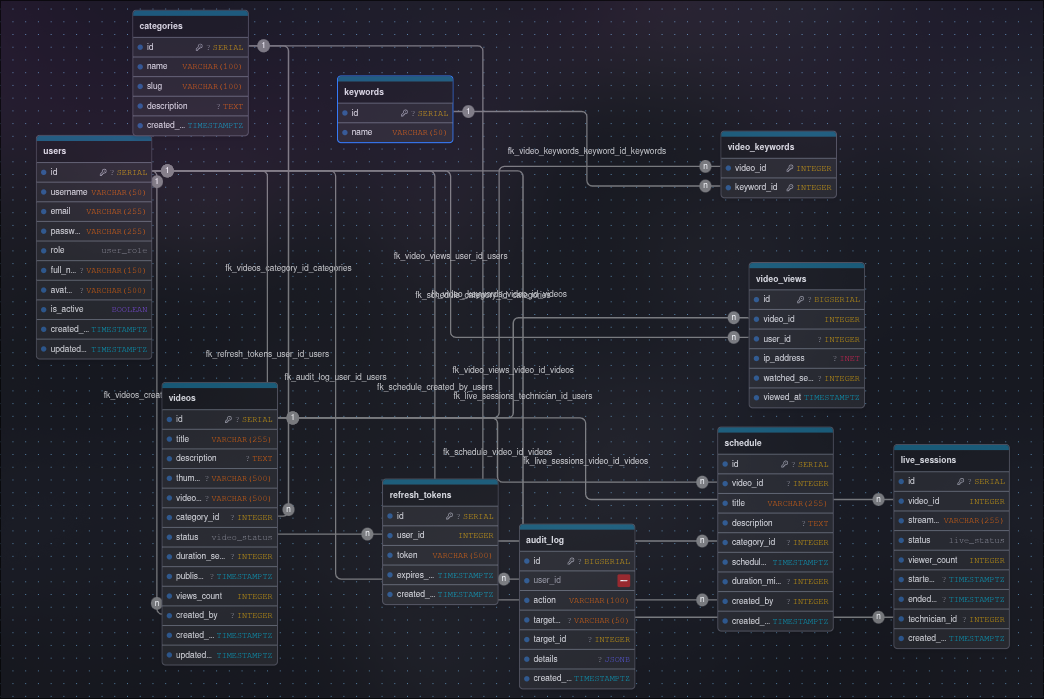Select the video_keywords table header
The width and height of the screenshot is (1044, 699).
click(778, 147)
